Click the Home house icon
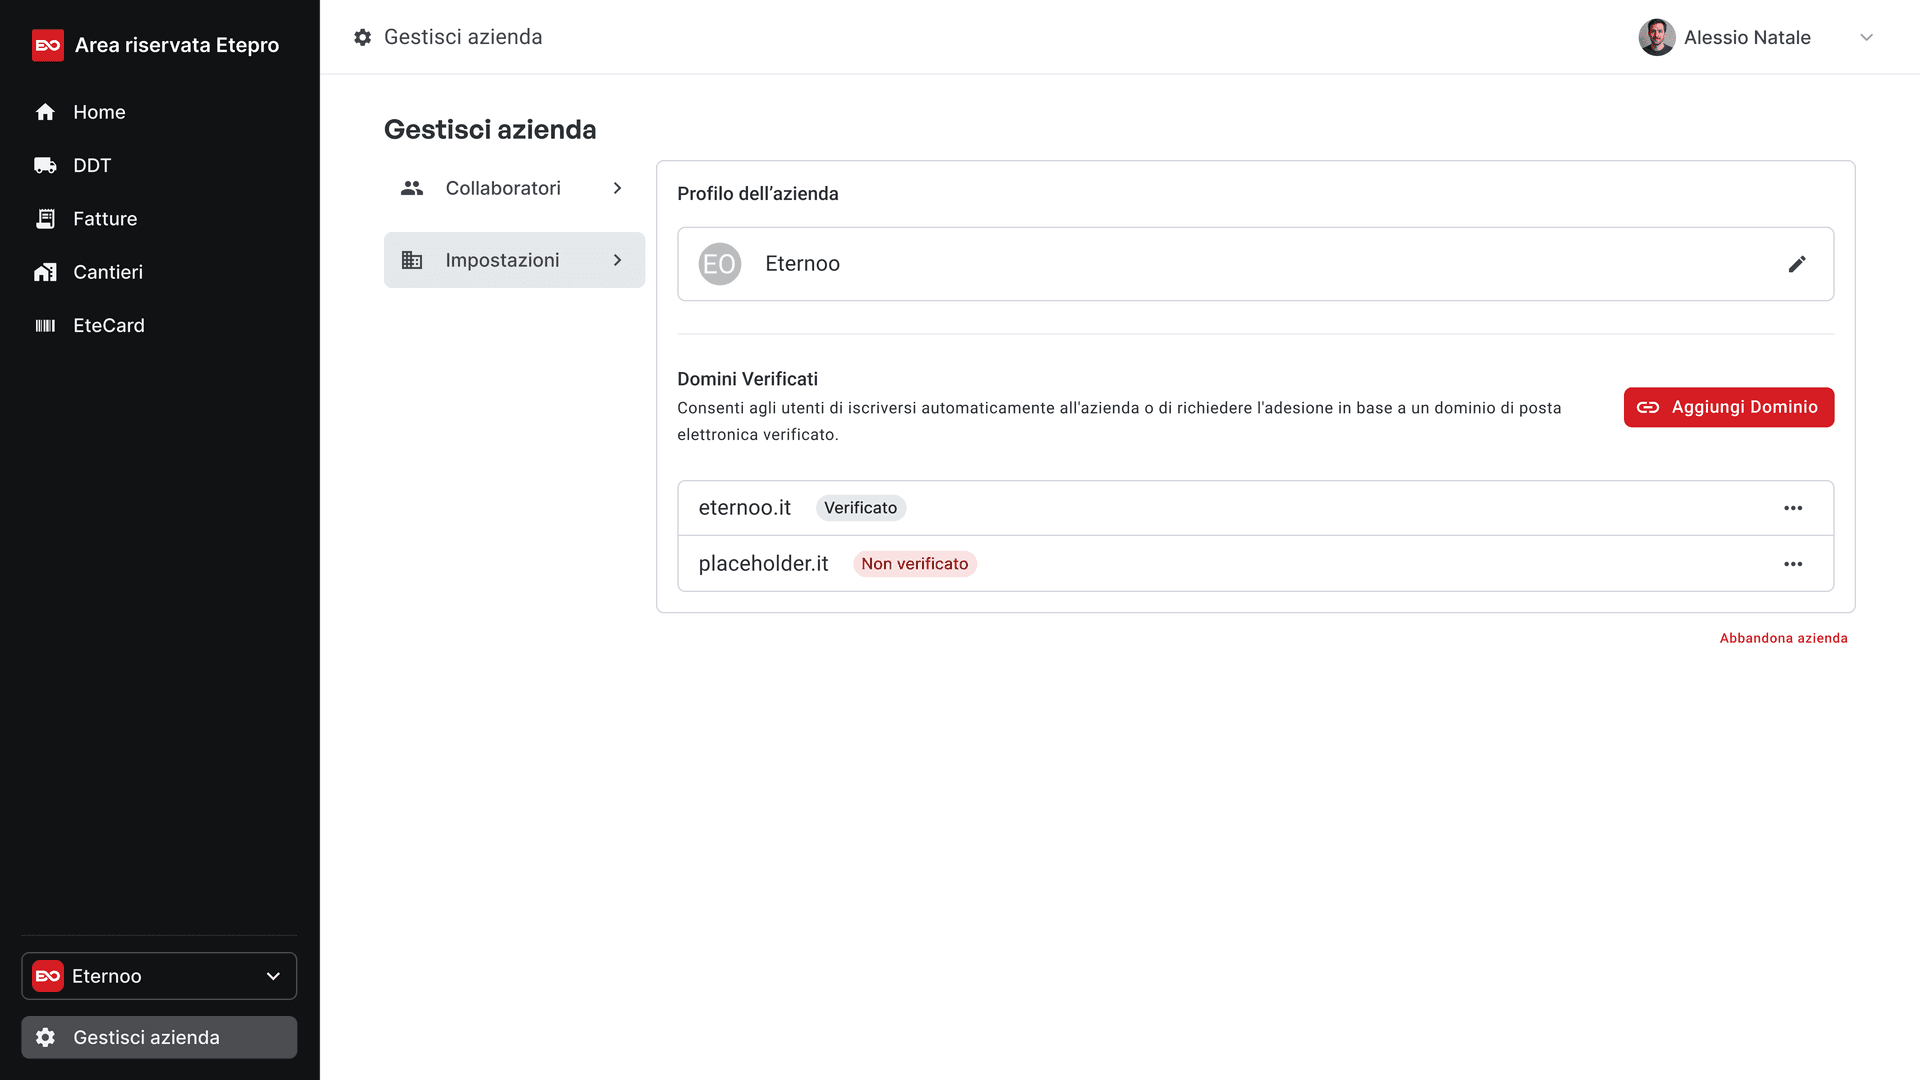 tap(45, 112)
